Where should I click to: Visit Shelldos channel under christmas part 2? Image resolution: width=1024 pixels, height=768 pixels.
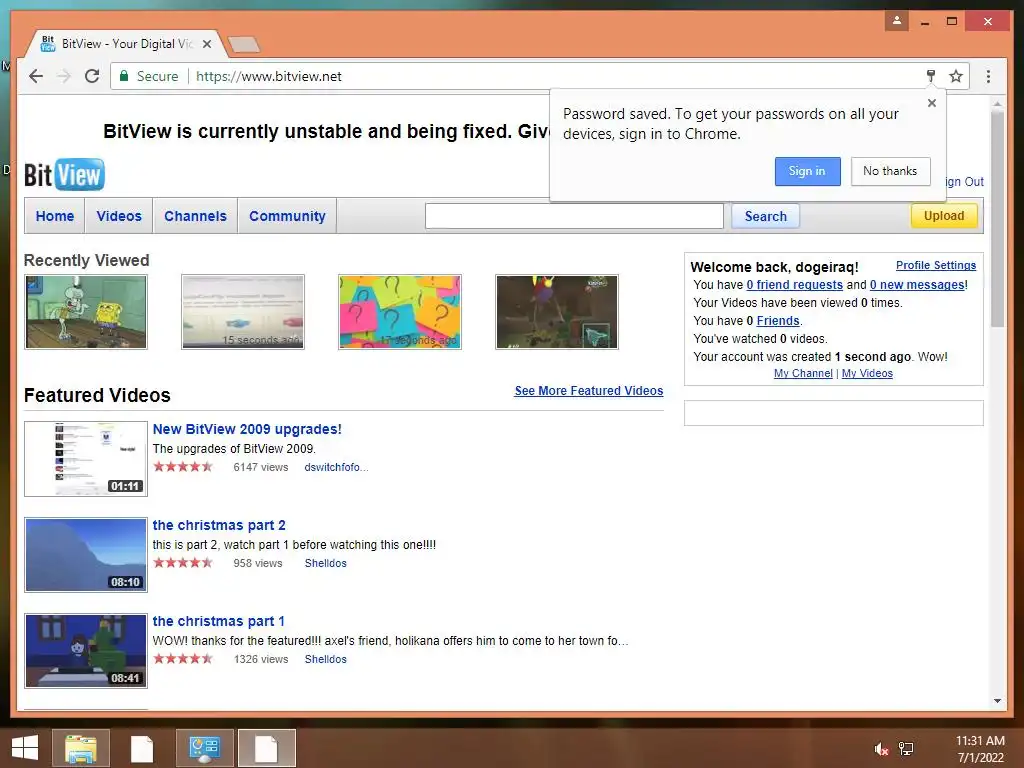325,563
